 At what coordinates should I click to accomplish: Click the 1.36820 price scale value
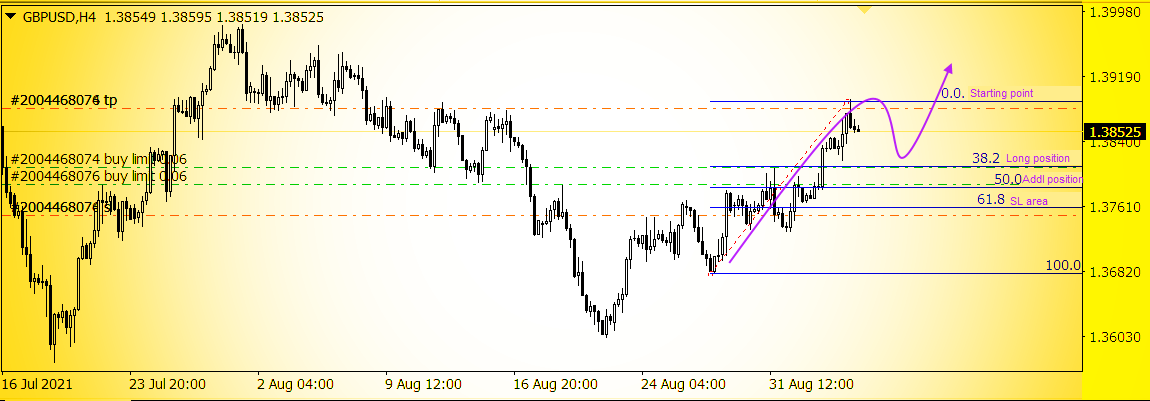tap(1115, 272)
